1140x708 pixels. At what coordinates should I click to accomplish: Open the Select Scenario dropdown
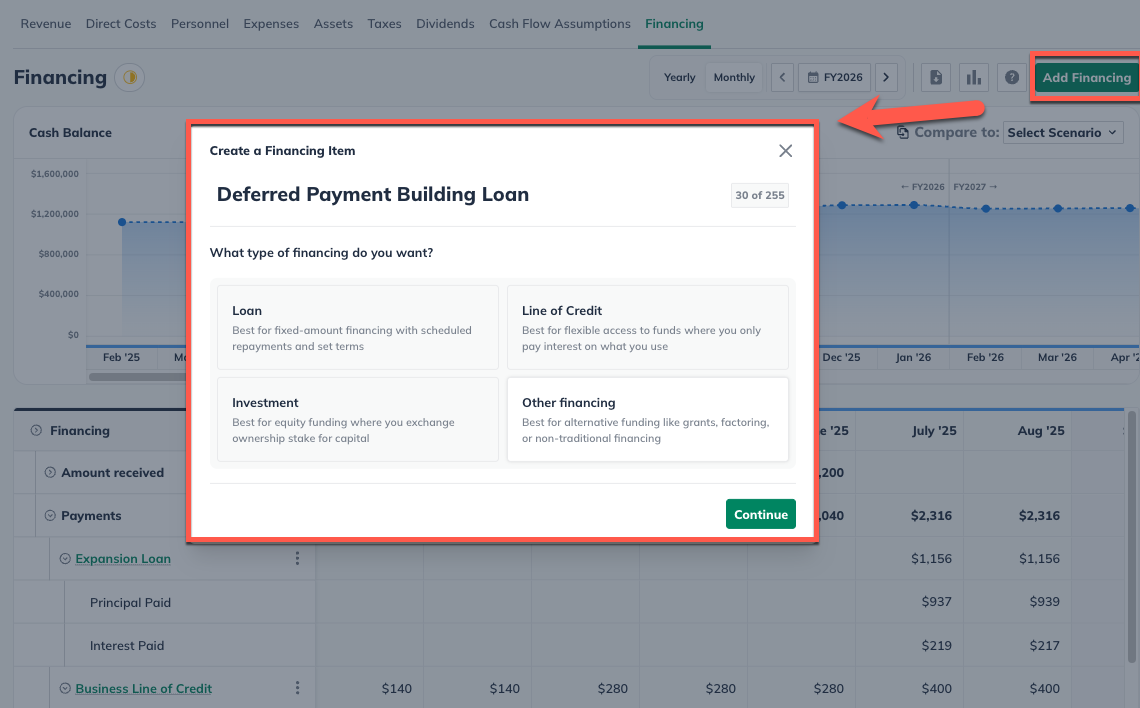(1063, 131)
